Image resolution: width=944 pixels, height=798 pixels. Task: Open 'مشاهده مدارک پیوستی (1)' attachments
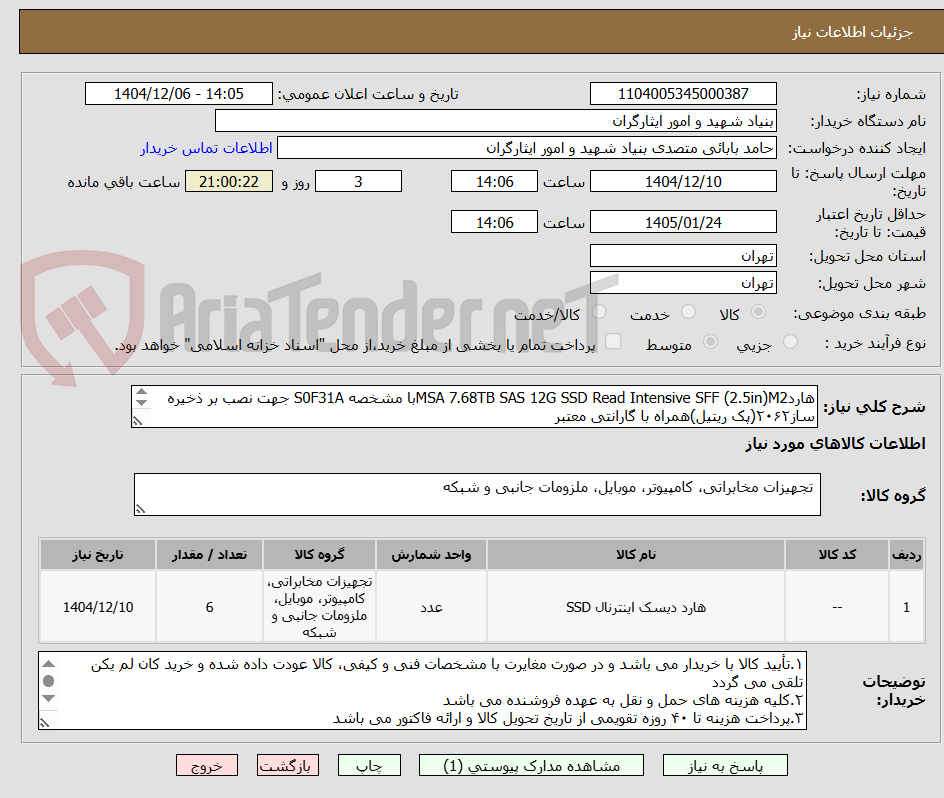(531, 765)
